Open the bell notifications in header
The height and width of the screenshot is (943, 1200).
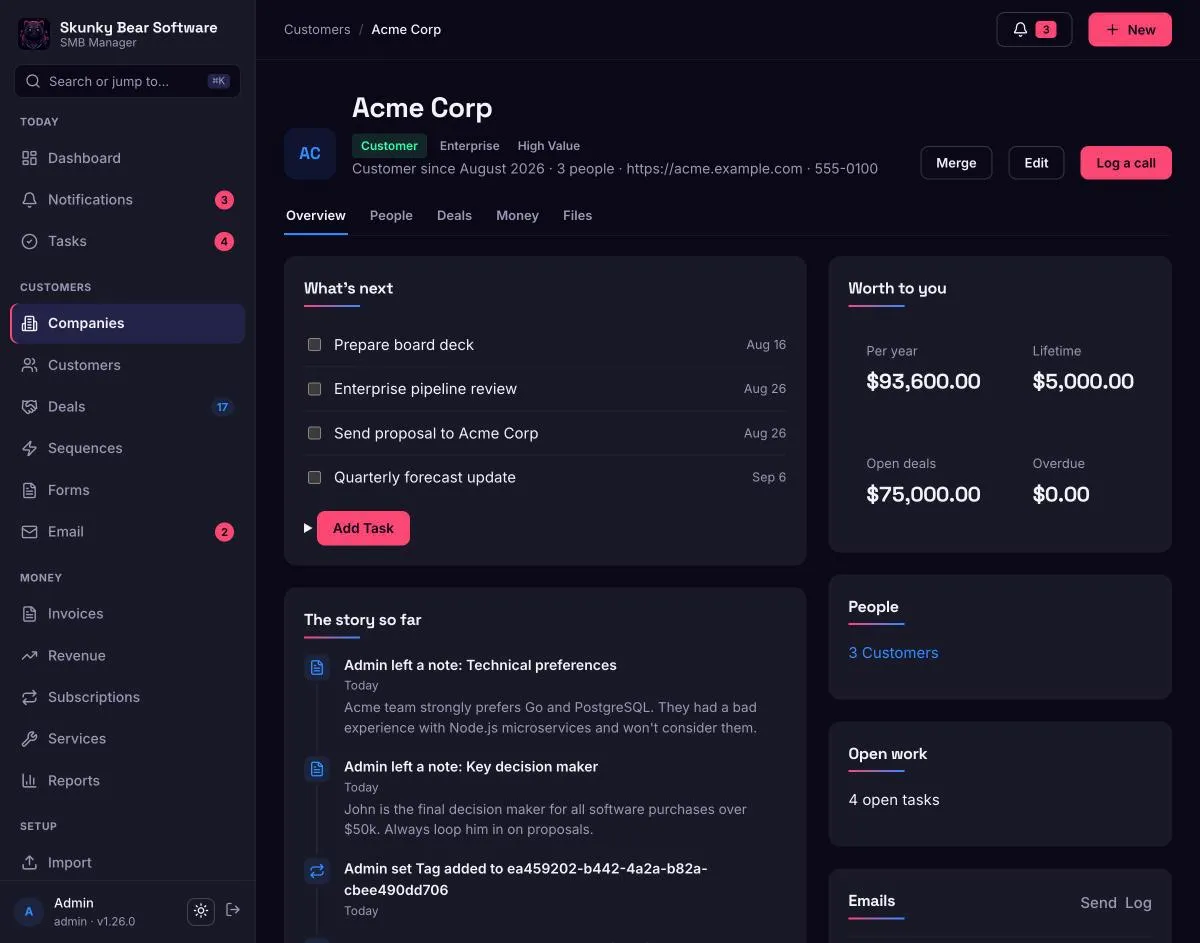(x=1034, y=30)
